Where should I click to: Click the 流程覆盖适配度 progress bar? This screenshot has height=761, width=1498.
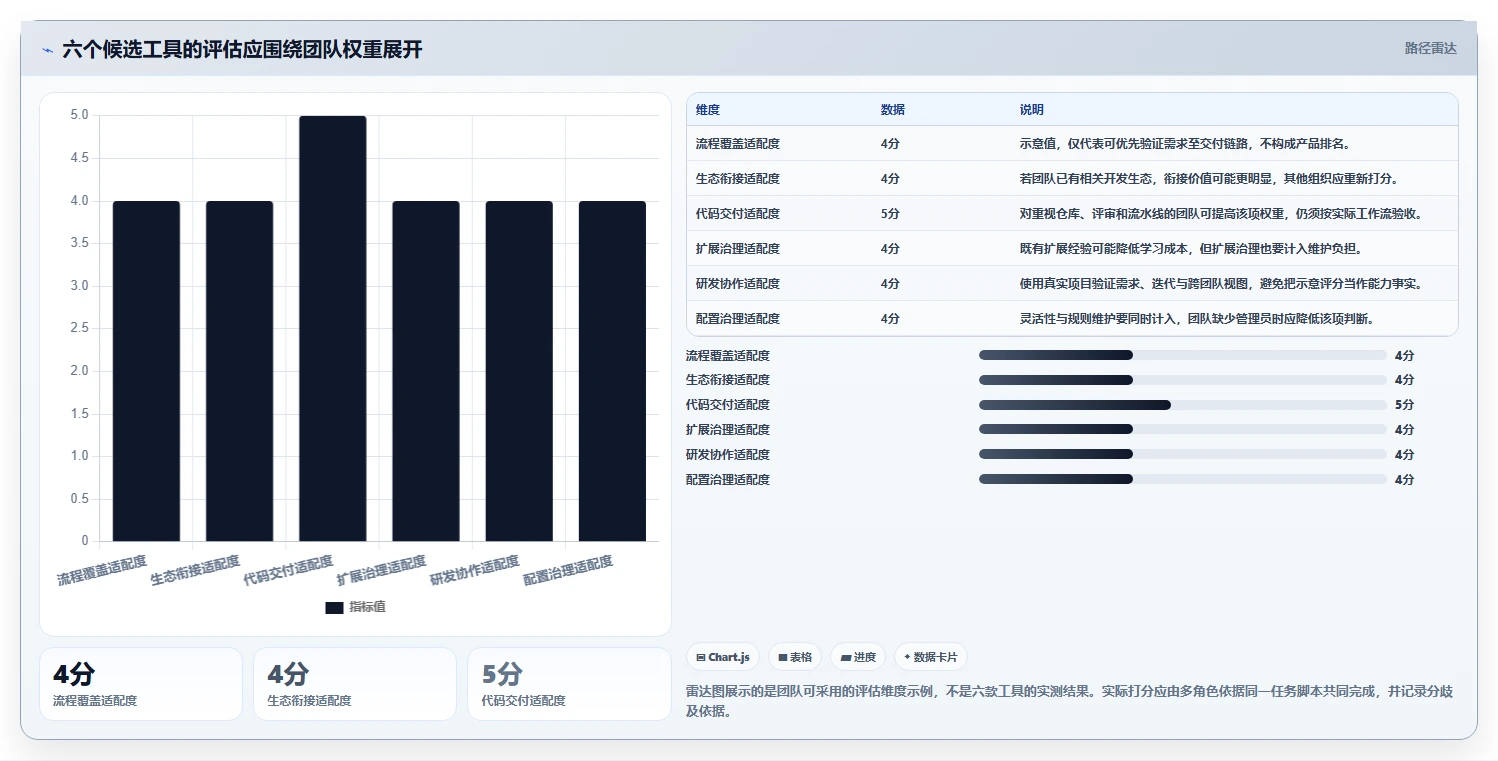pos(1183,355)
